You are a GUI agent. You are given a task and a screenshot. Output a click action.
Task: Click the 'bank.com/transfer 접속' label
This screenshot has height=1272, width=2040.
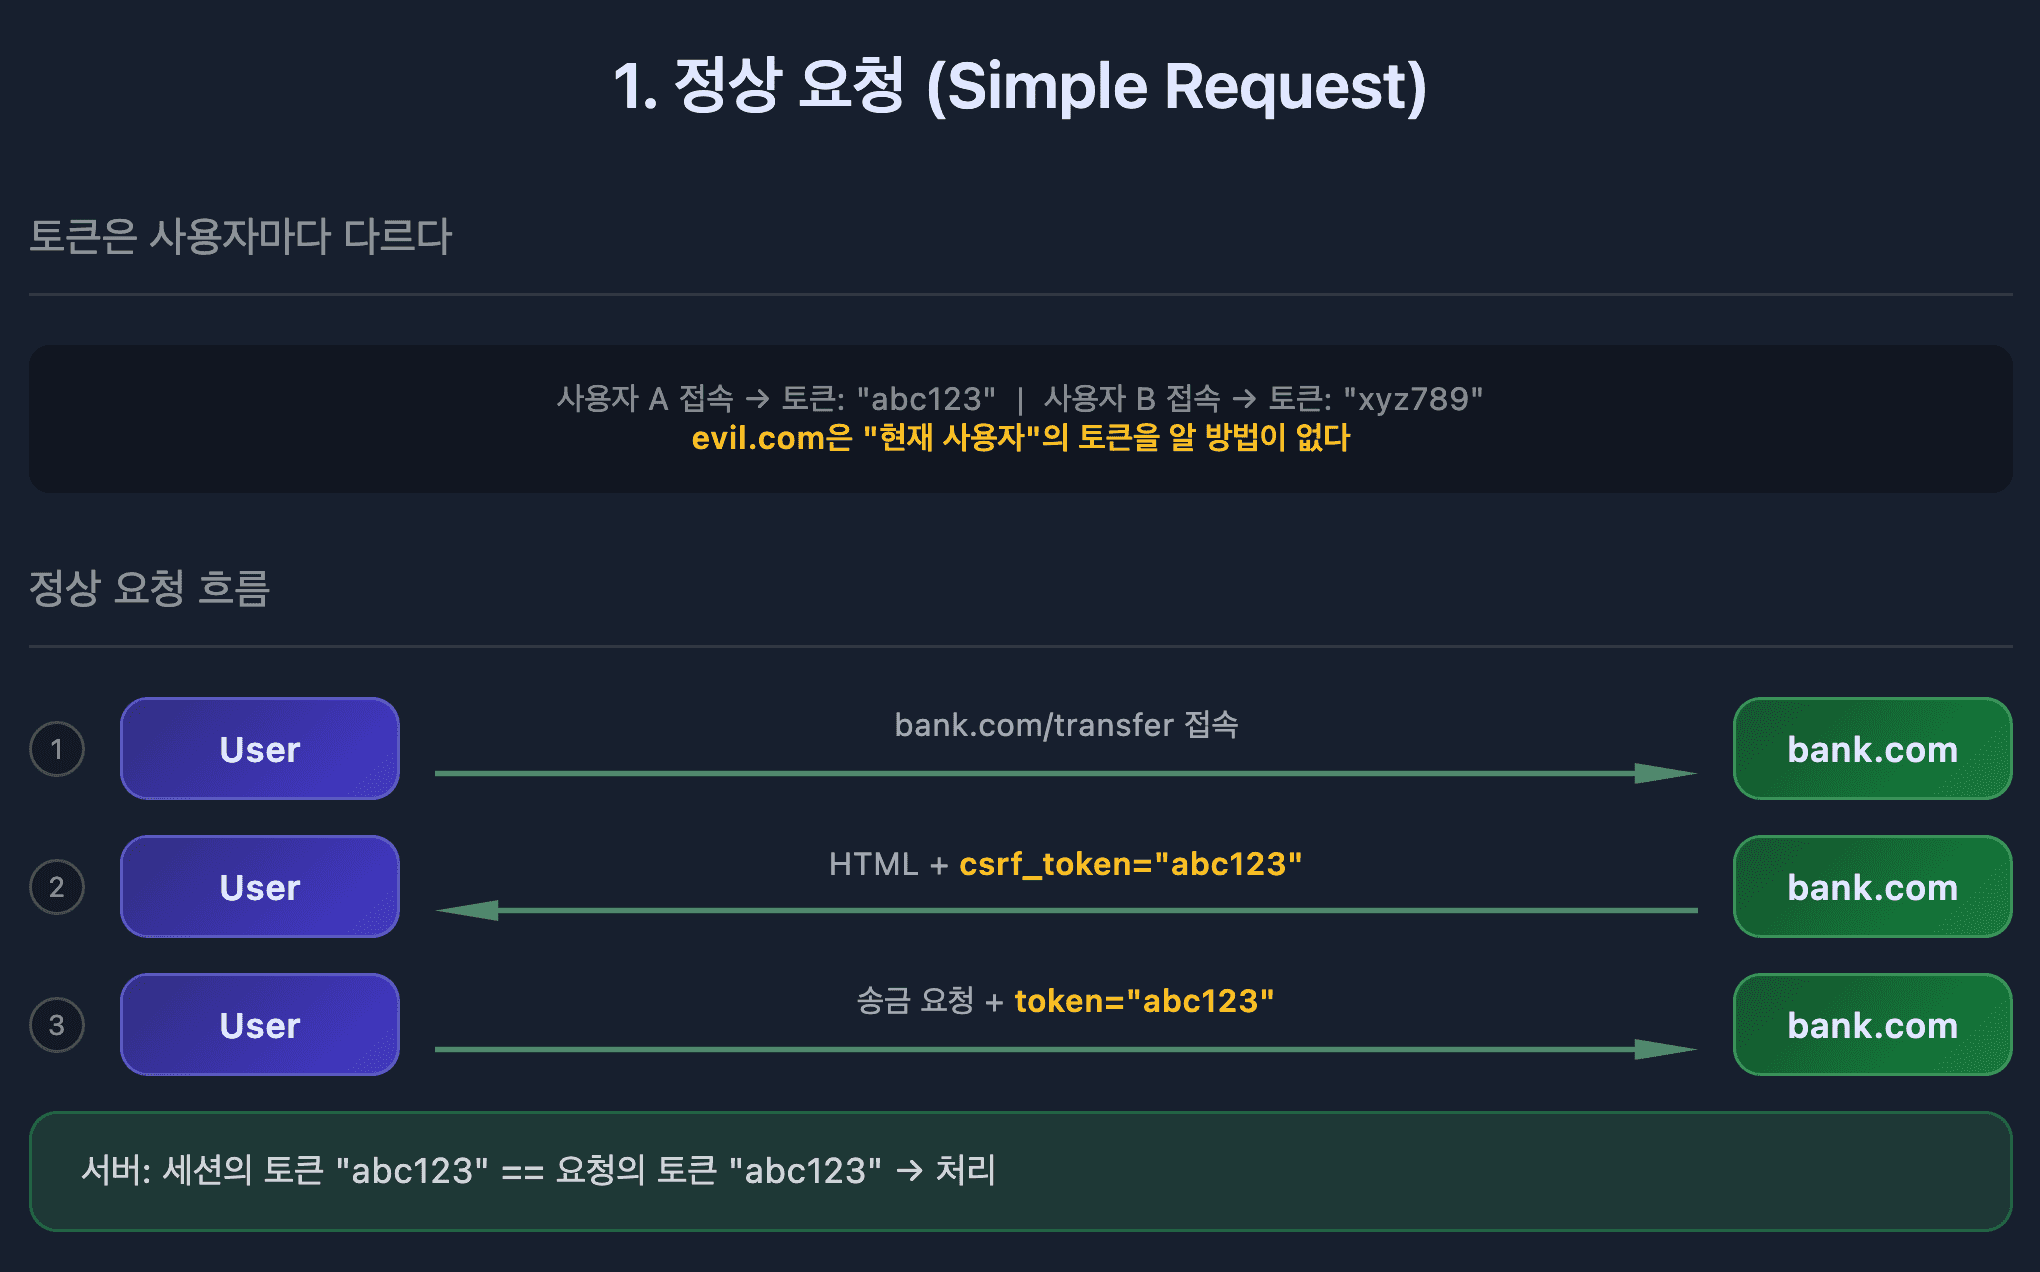pos(1066,725)
